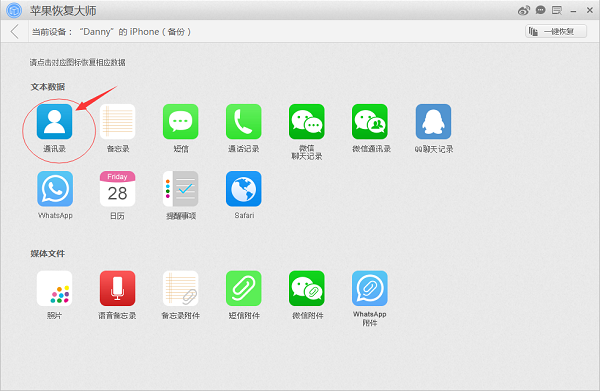Select the WhatsApp附件 attachment icon
Viewport: 600px width, 391px height.
(370, 288)
